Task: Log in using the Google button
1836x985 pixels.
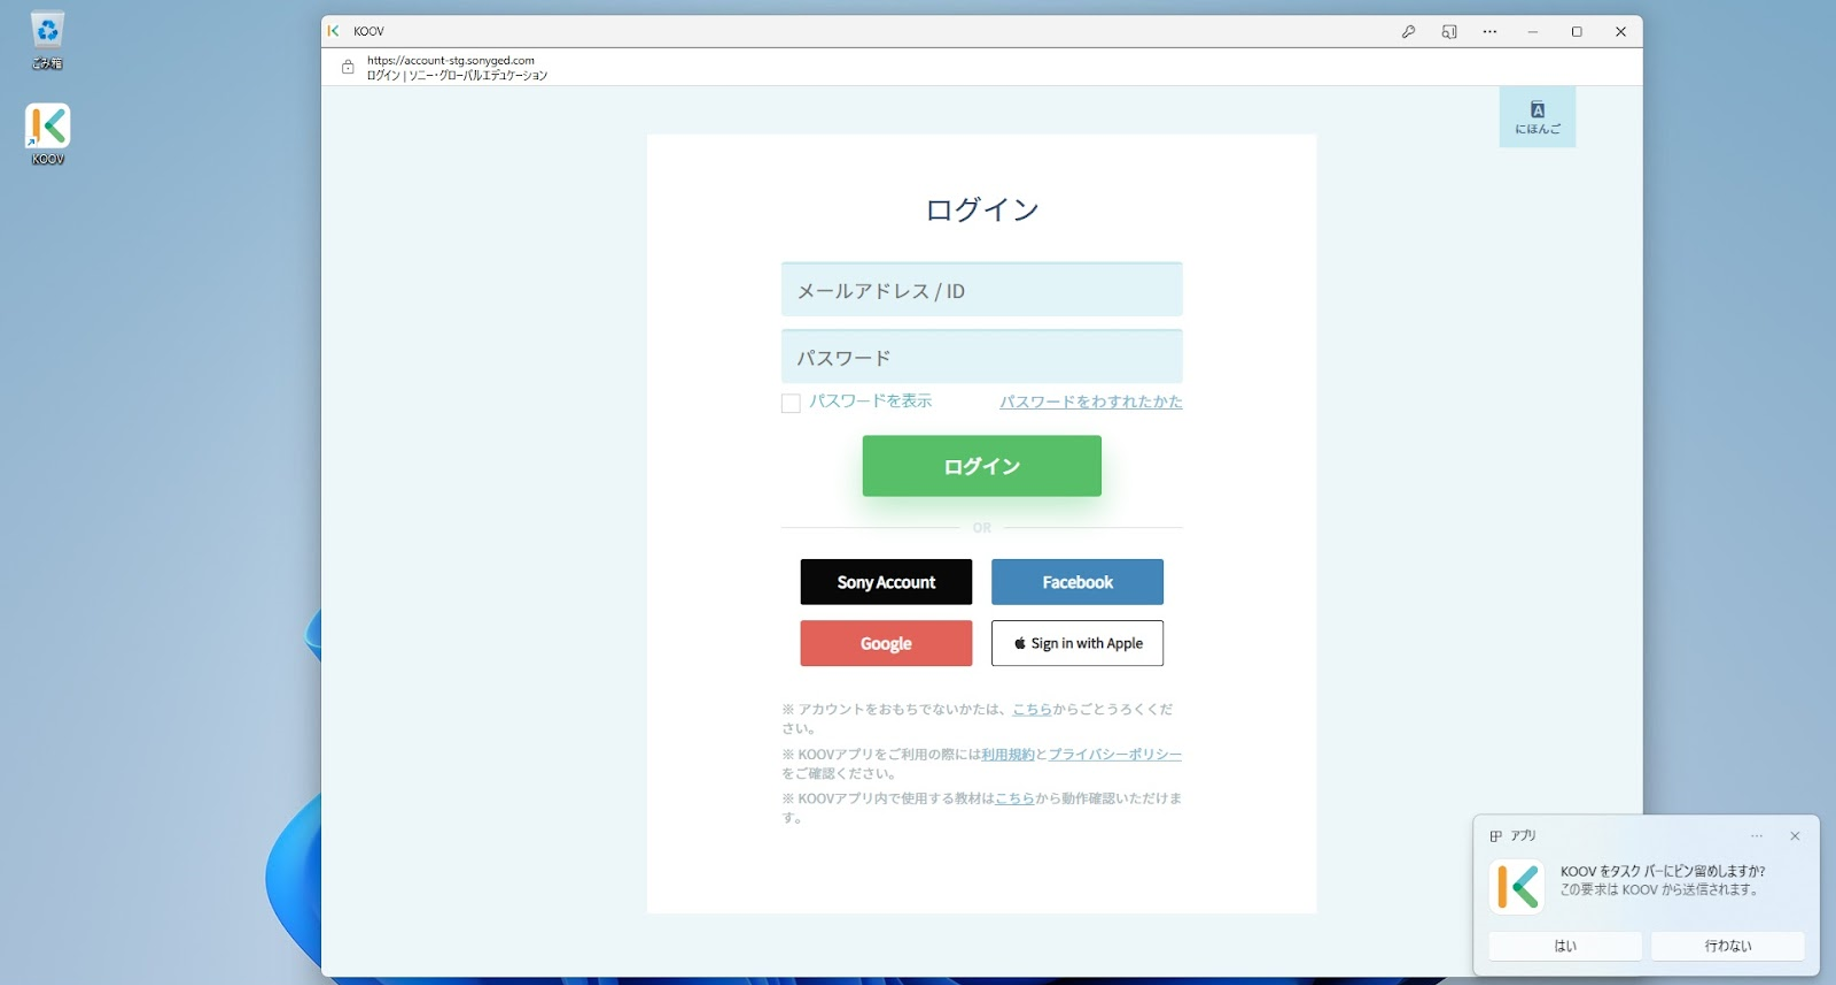Action: pos(885,643)
